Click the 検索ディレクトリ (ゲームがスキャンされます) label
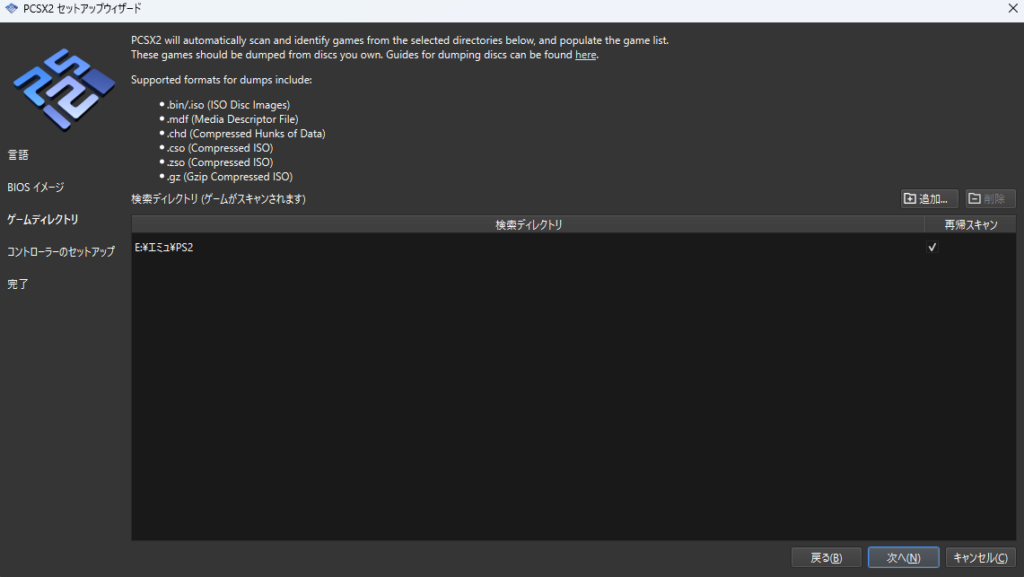This screenshot has width=1024, height=577. pyautogui.click(x=218, y=199)
